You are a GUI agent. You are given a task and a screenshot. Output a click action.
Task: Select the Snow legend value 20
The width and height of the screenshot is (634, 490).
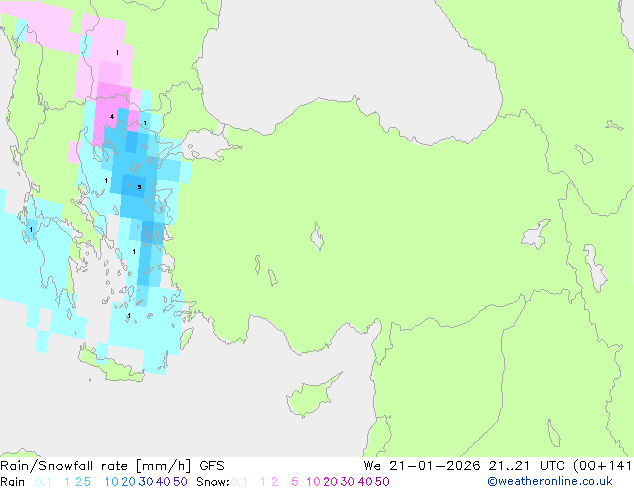pyautogui.click(x=330, y=482)
